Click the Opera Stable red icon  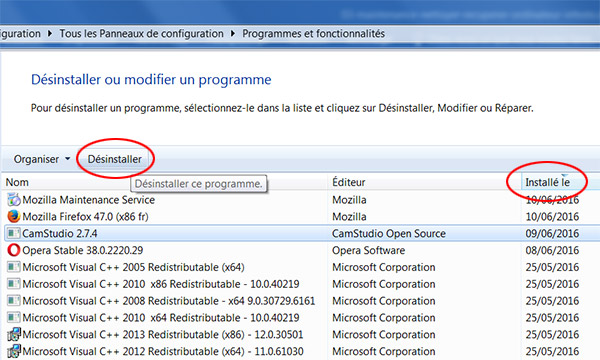point(14,250)
